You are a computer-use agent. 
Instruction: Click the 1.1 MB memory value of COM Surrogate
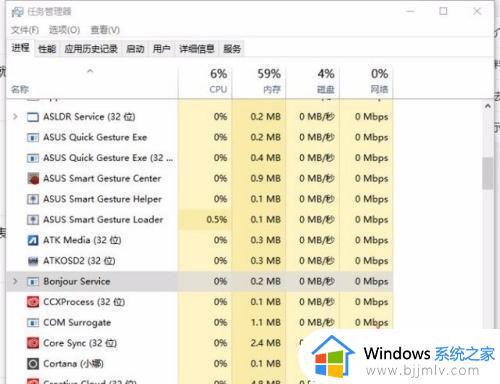pyautogui.click(x=266, y=323)
